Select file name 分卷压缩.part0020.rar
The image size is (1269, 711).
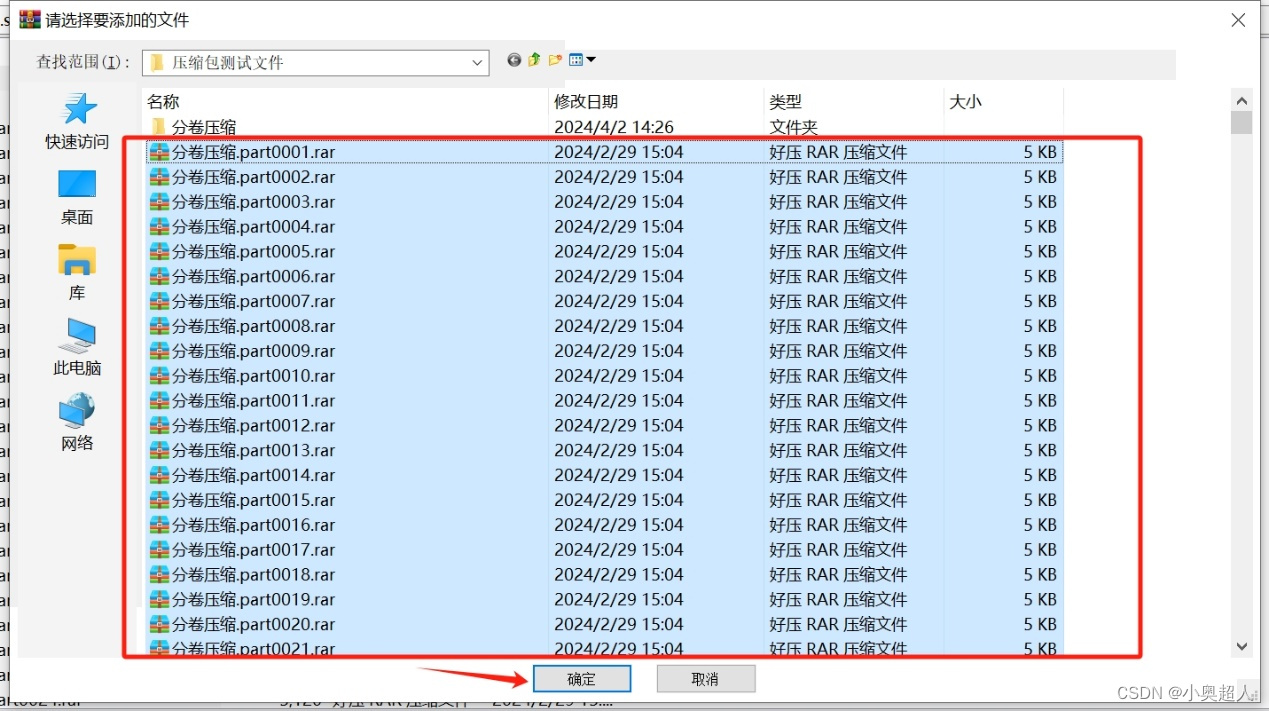coord(254,625)
